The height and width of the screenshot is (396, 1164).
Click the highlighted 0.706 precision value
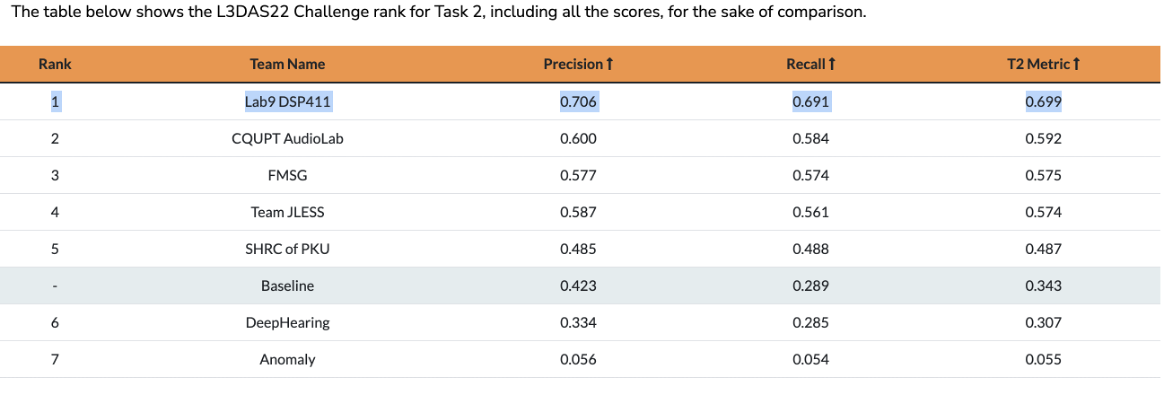pos(578,102)
